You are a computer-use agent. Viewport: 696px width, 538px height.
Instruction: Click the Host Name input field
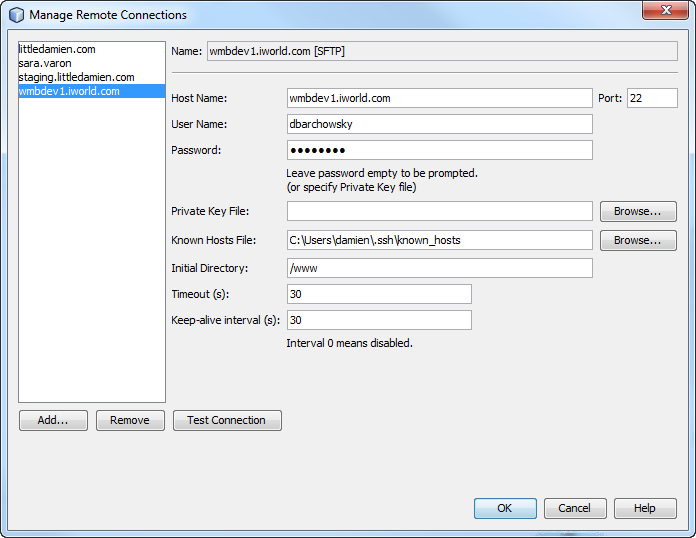tap(439, 98)
